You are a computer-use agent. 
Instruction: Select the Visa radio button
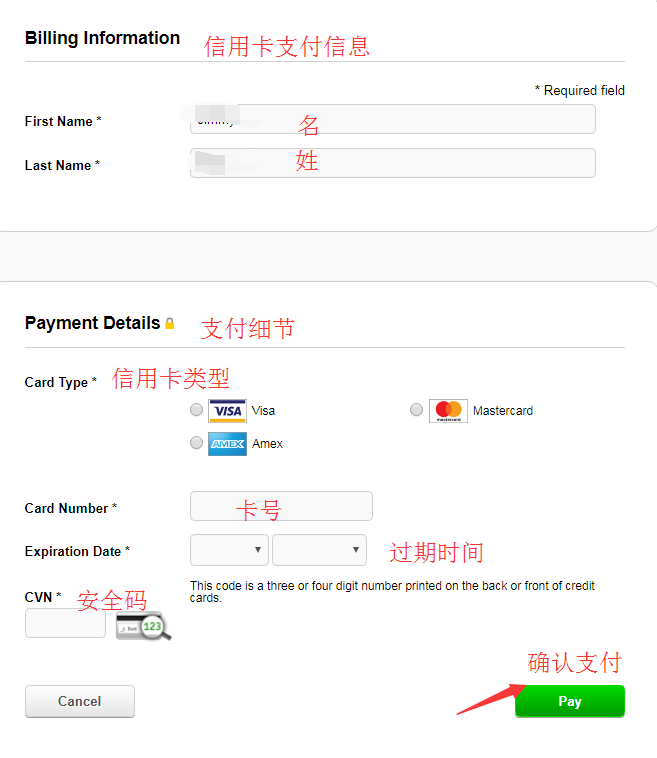(x=196, y=410)
